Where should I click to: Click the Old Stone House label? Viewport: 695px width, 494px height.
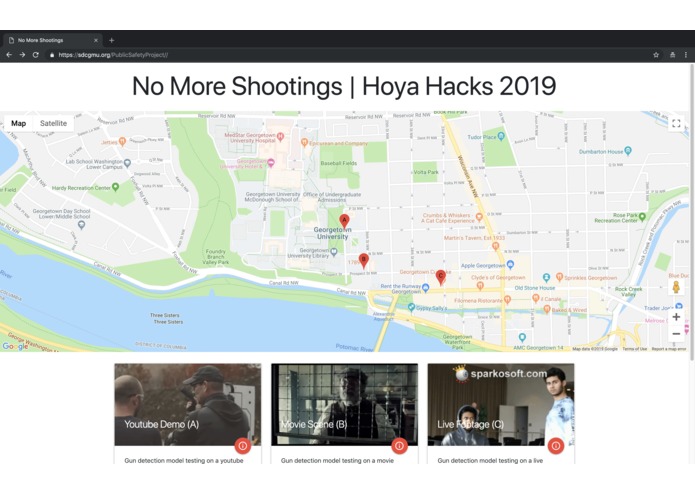(x=535, y=288)
